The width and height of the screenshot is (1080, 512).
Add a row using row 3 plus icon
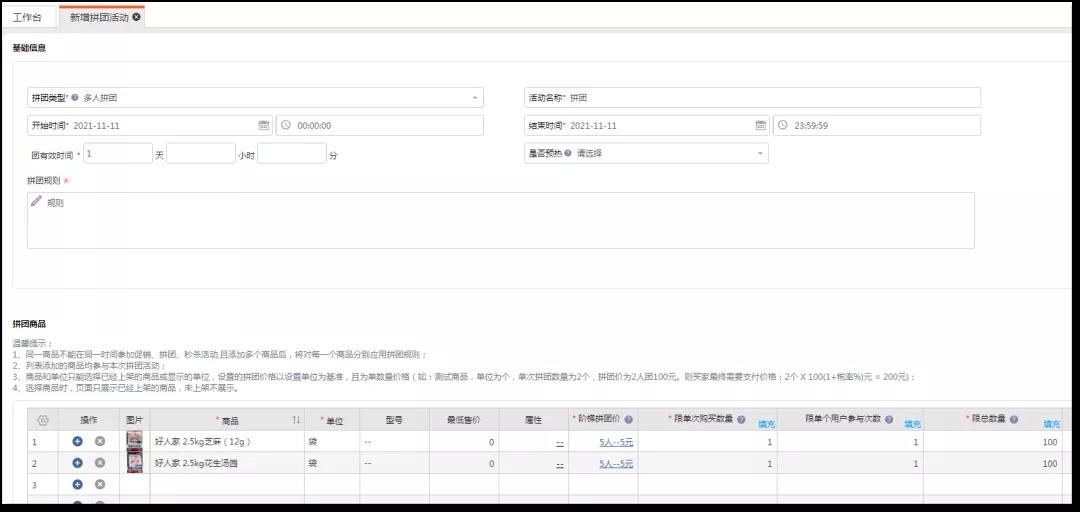tap(77, 485)
